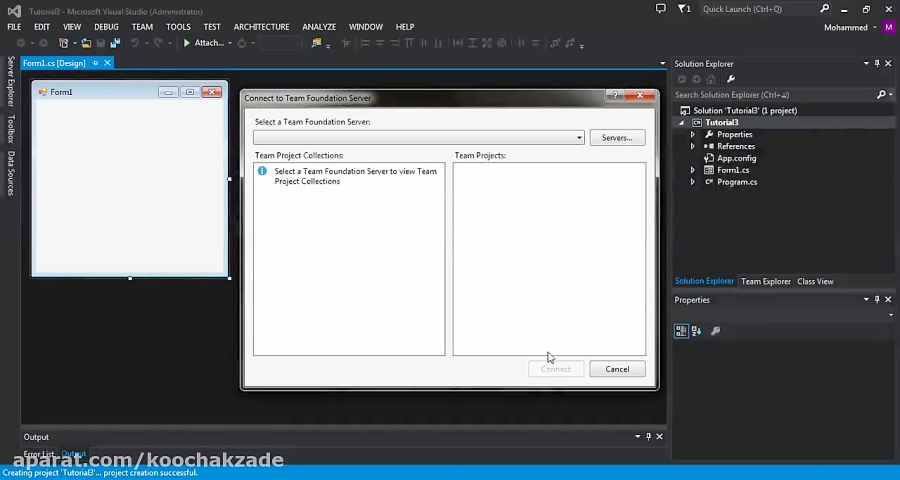Image resolution: width=900 pixels, height=480 pixels.
Task: Open the ARCHITECTURE menu
Action: [x=261, y=27]
